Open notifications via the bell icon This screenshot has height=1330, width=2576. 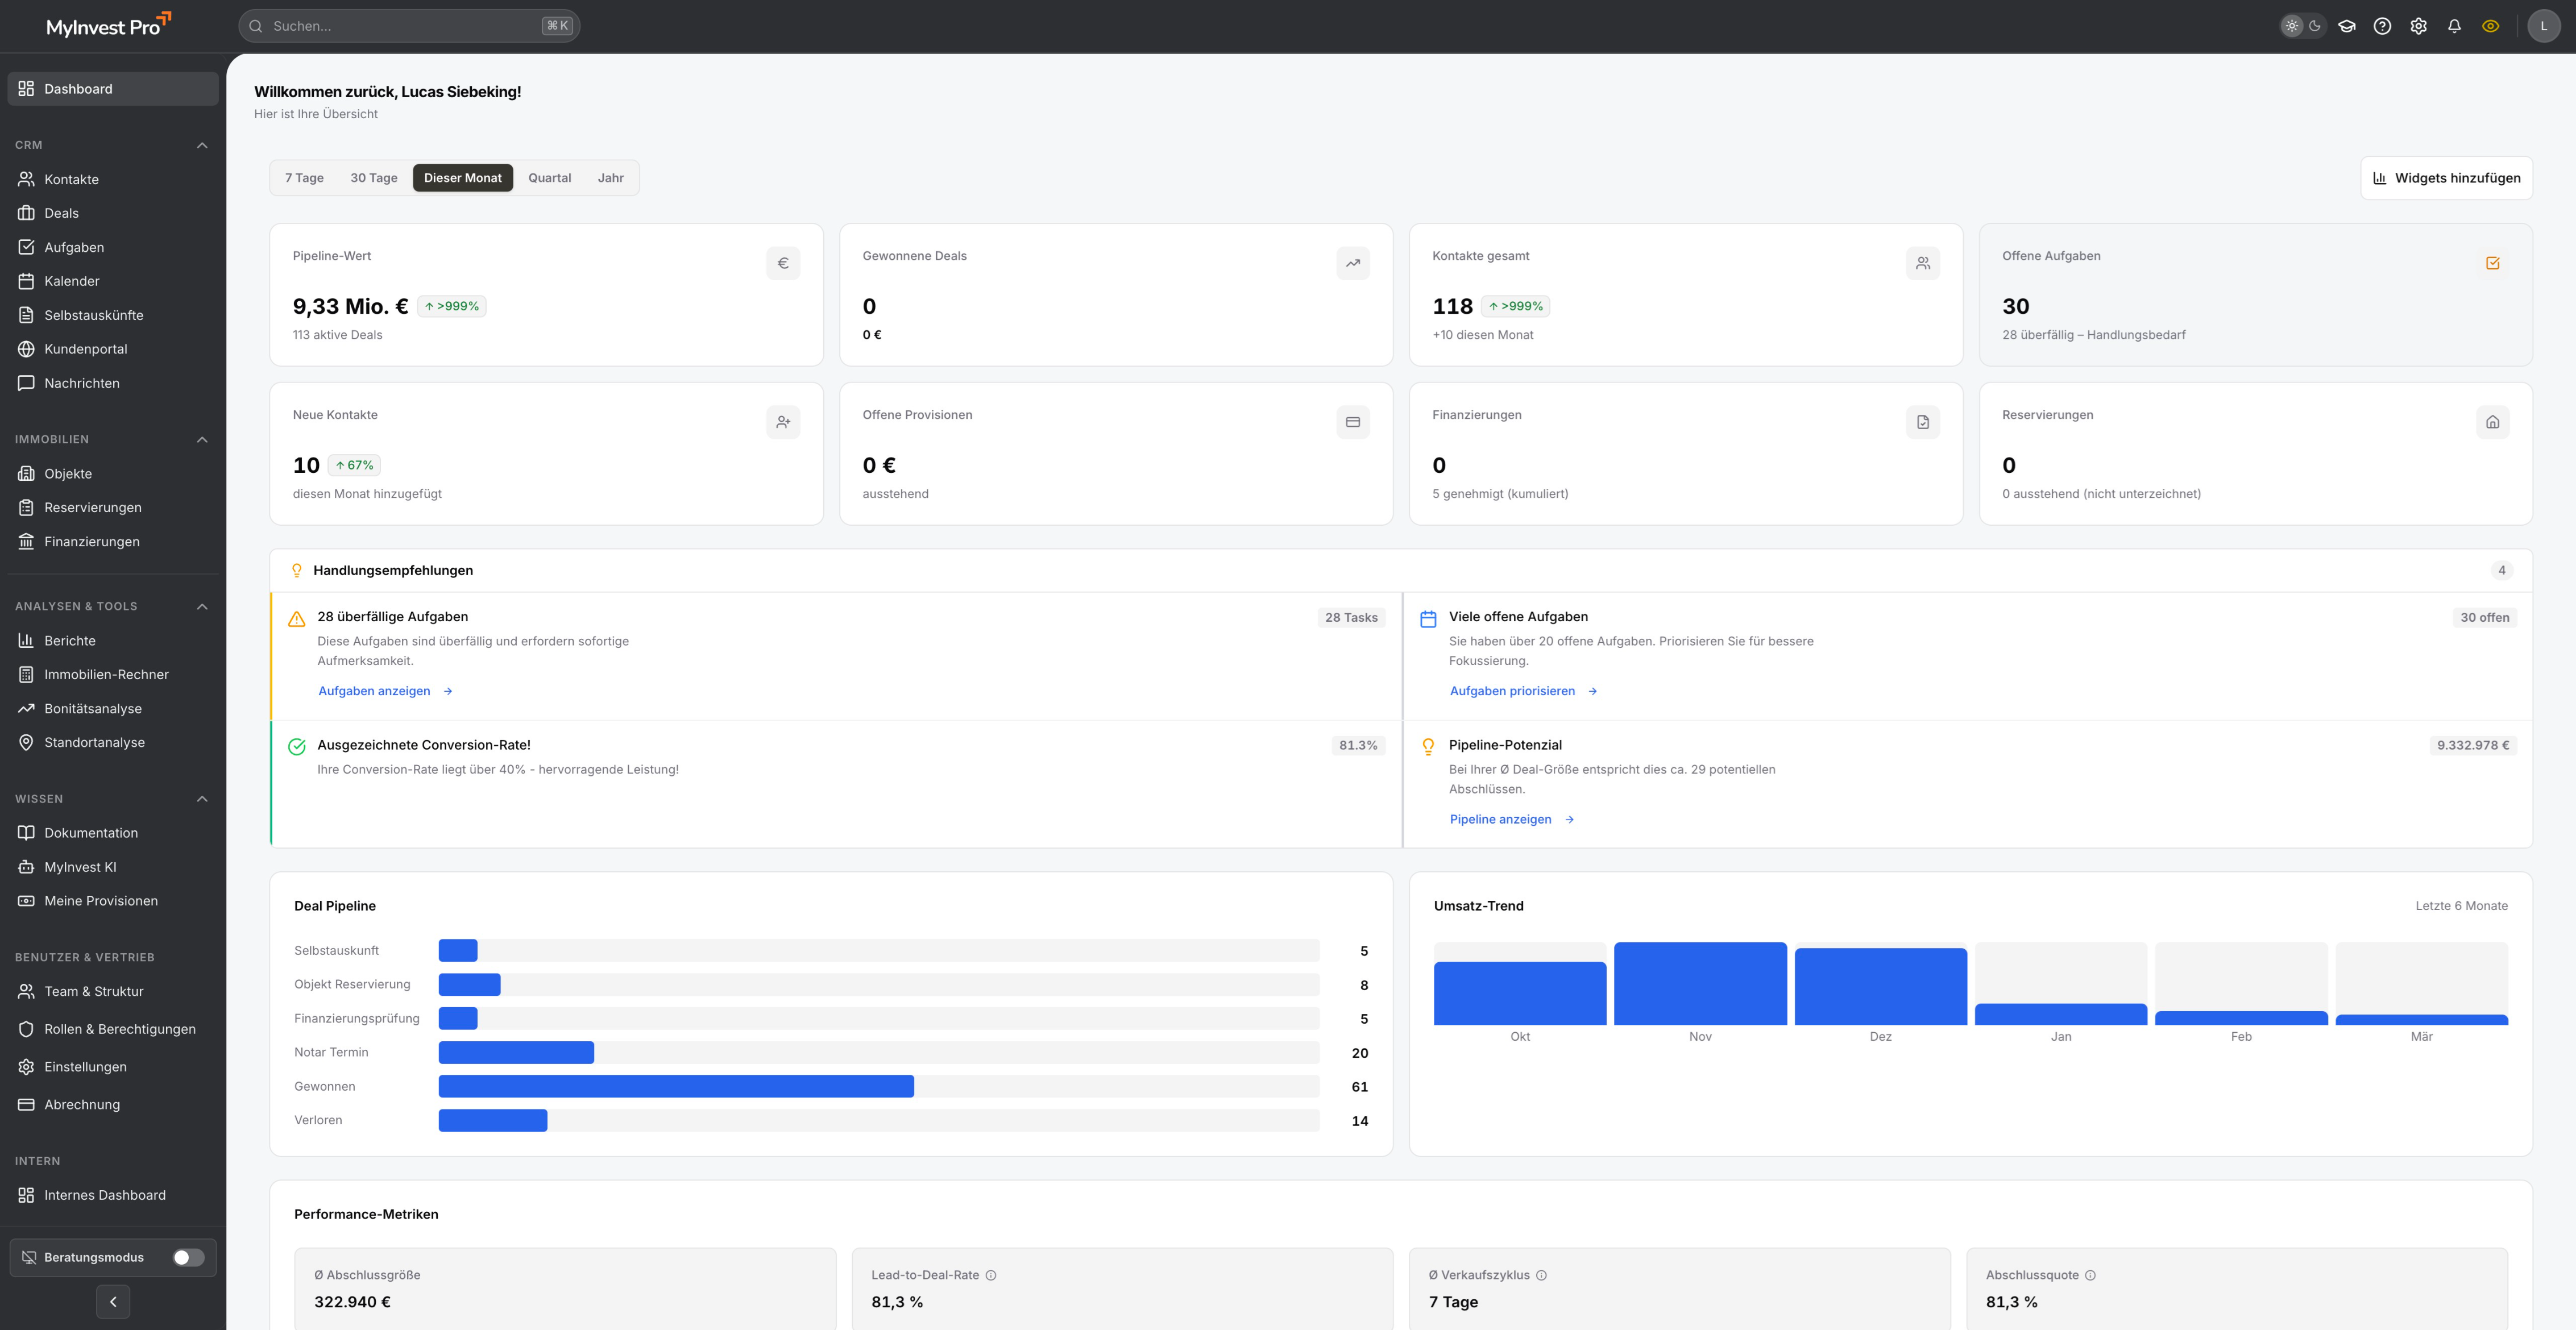point(2454,25)
